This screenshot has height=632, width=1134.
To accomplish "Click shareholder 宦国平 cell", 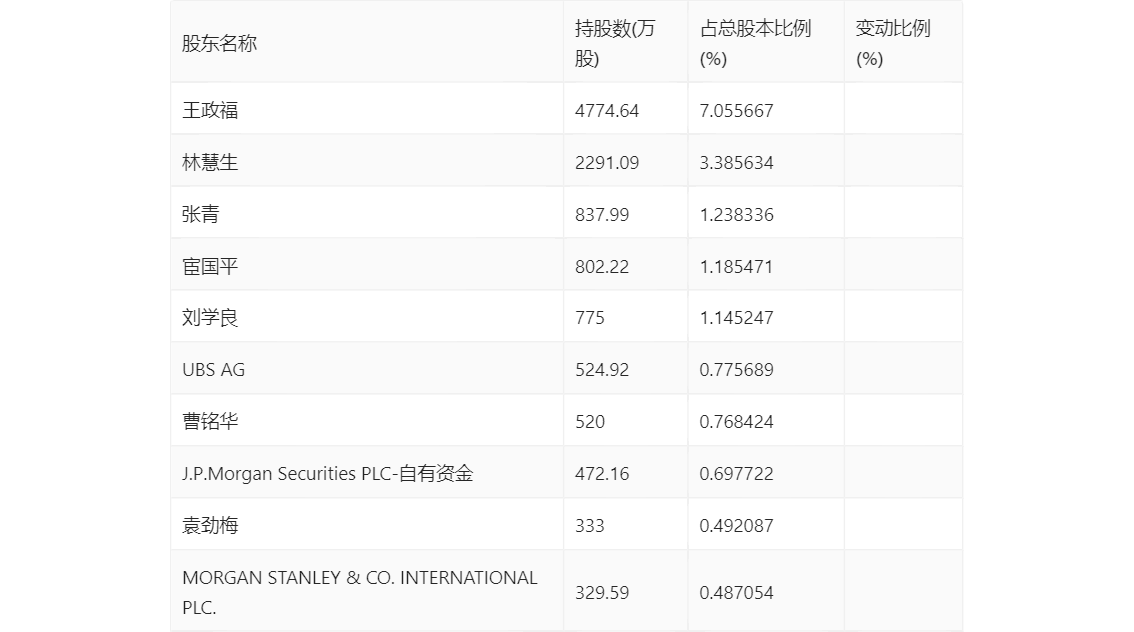I will (x=210, y=266).
